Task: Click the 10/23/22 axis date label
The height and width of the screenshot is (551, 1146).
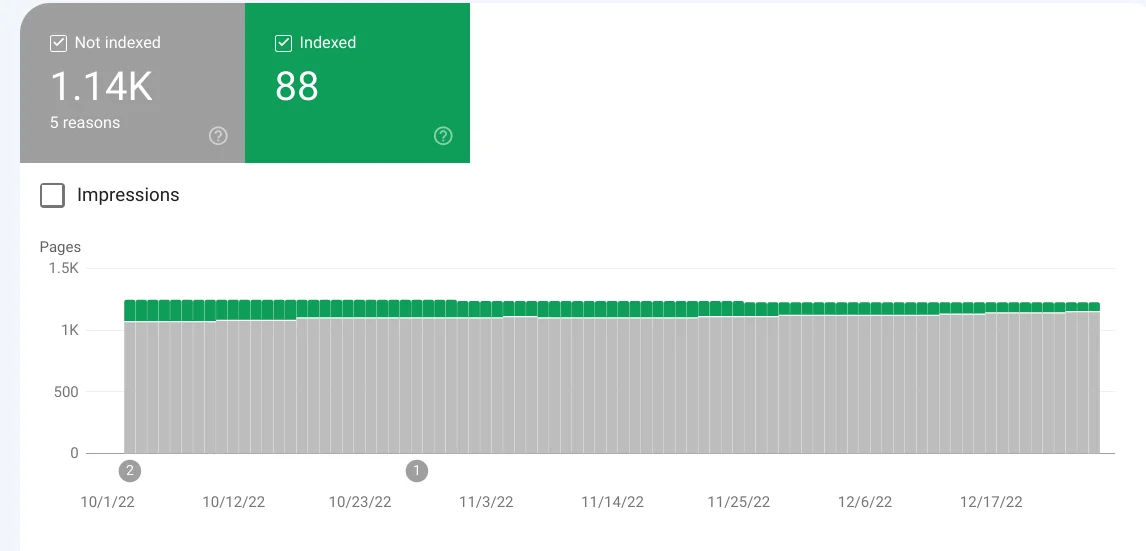Action: click(360, 502)
